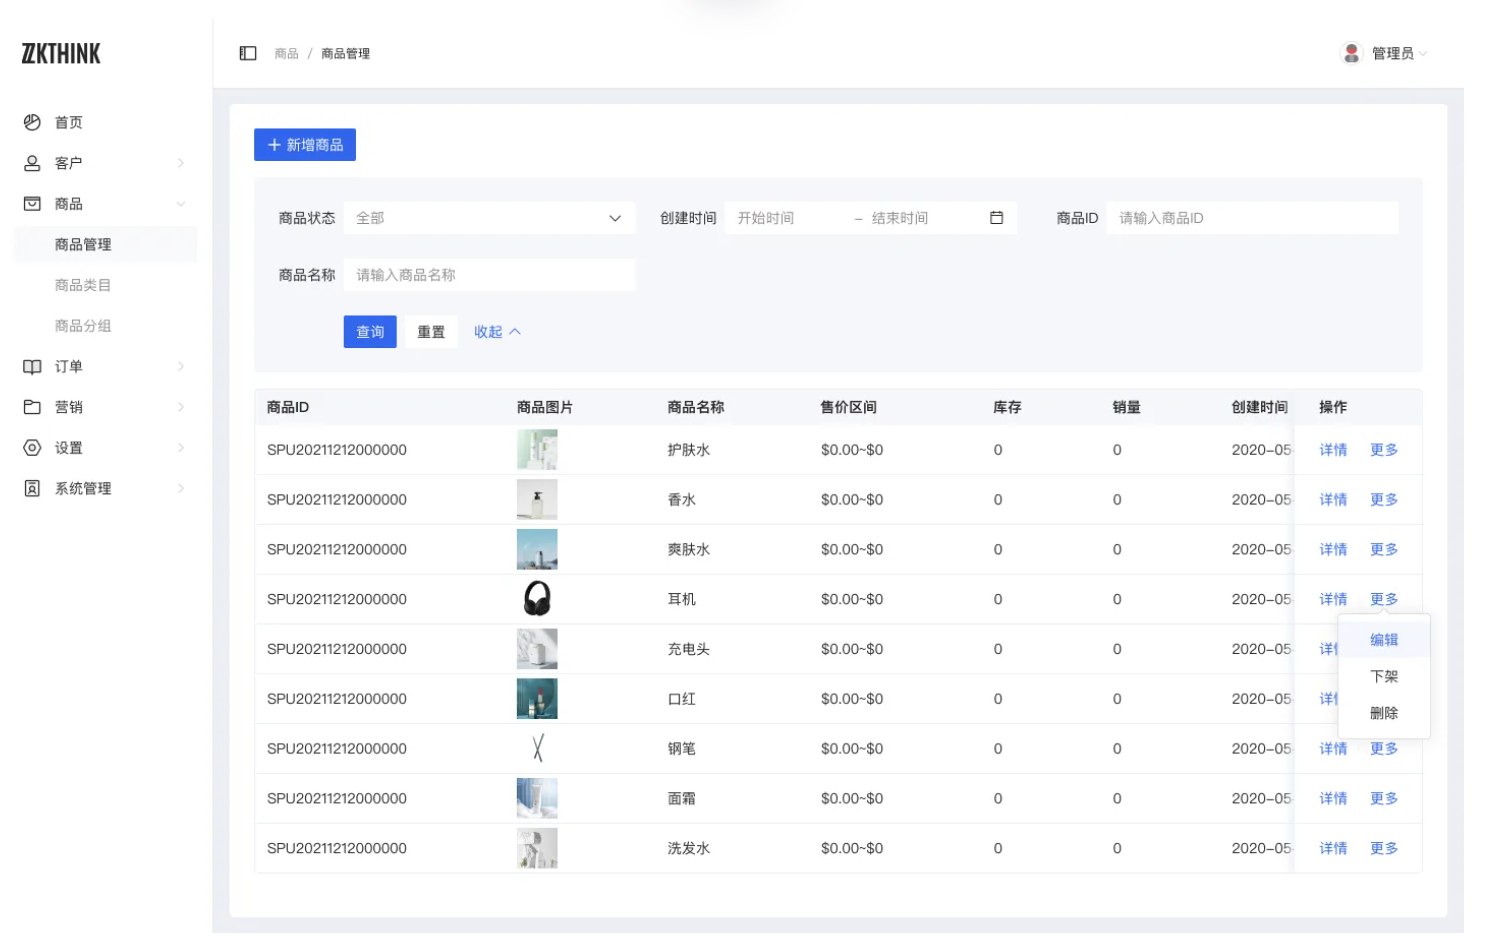Open 更多 for 耳机 row
The width and height of the screenshot is (1490, 950).
click(x=1384, y=599)
